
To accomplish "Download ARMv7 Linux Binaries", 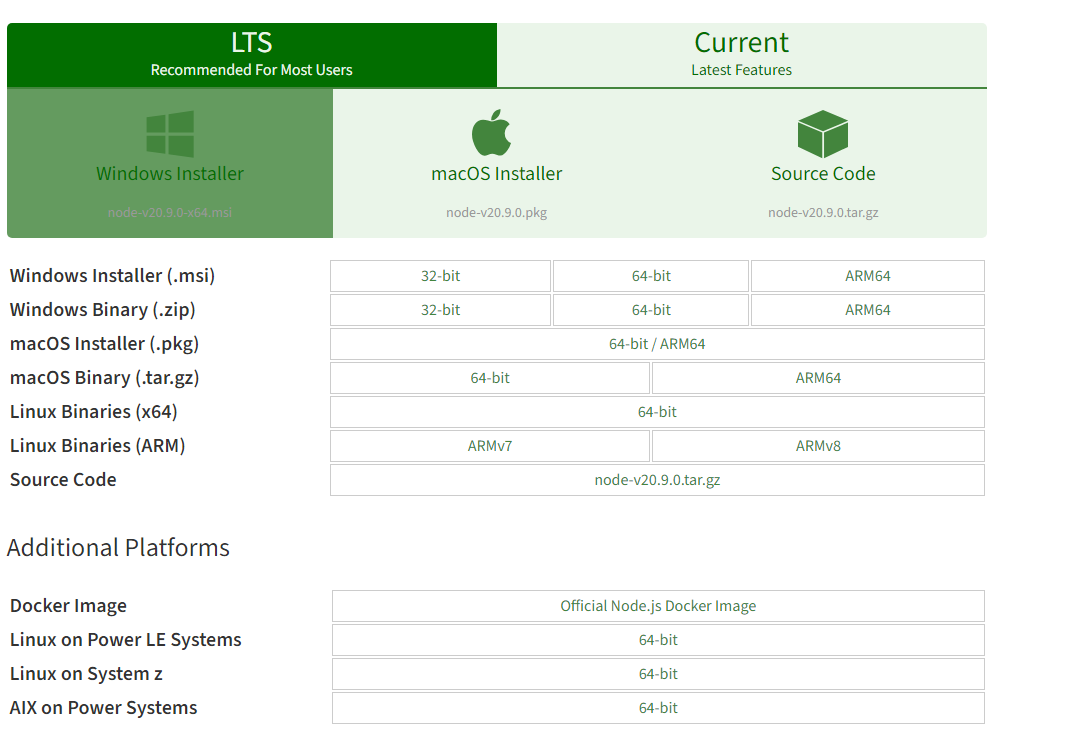I will pyautogui.click(x=490, y=446).
